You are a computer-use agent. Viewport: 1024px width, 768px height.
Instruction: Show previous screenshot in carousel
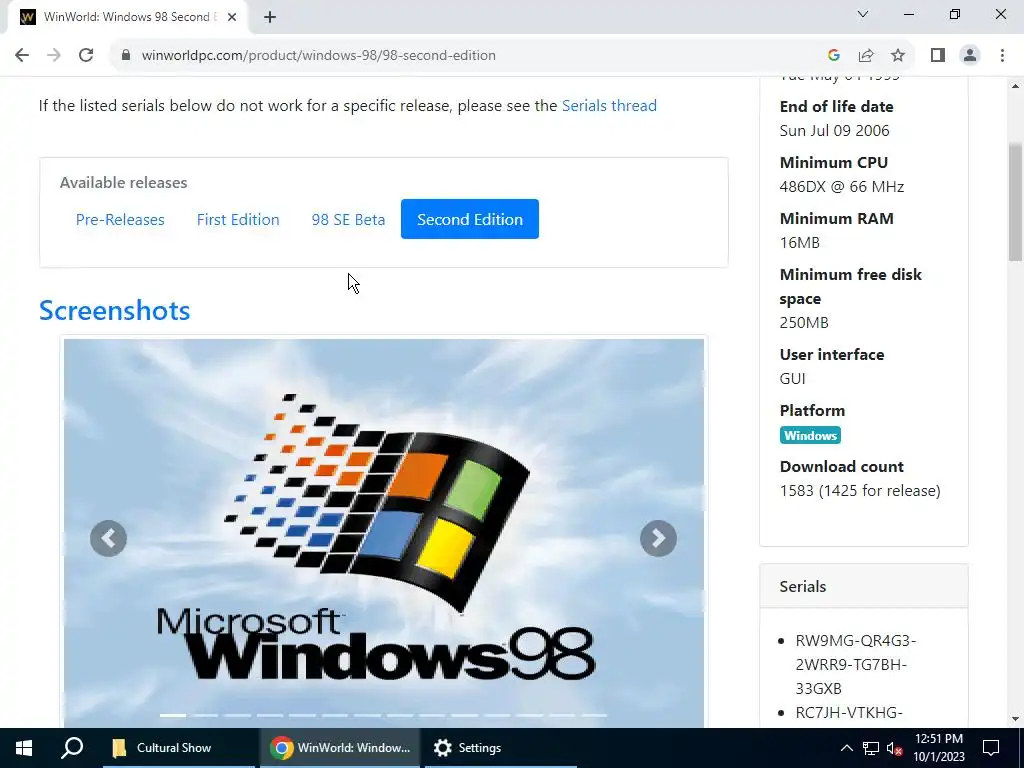click(108, 538)
